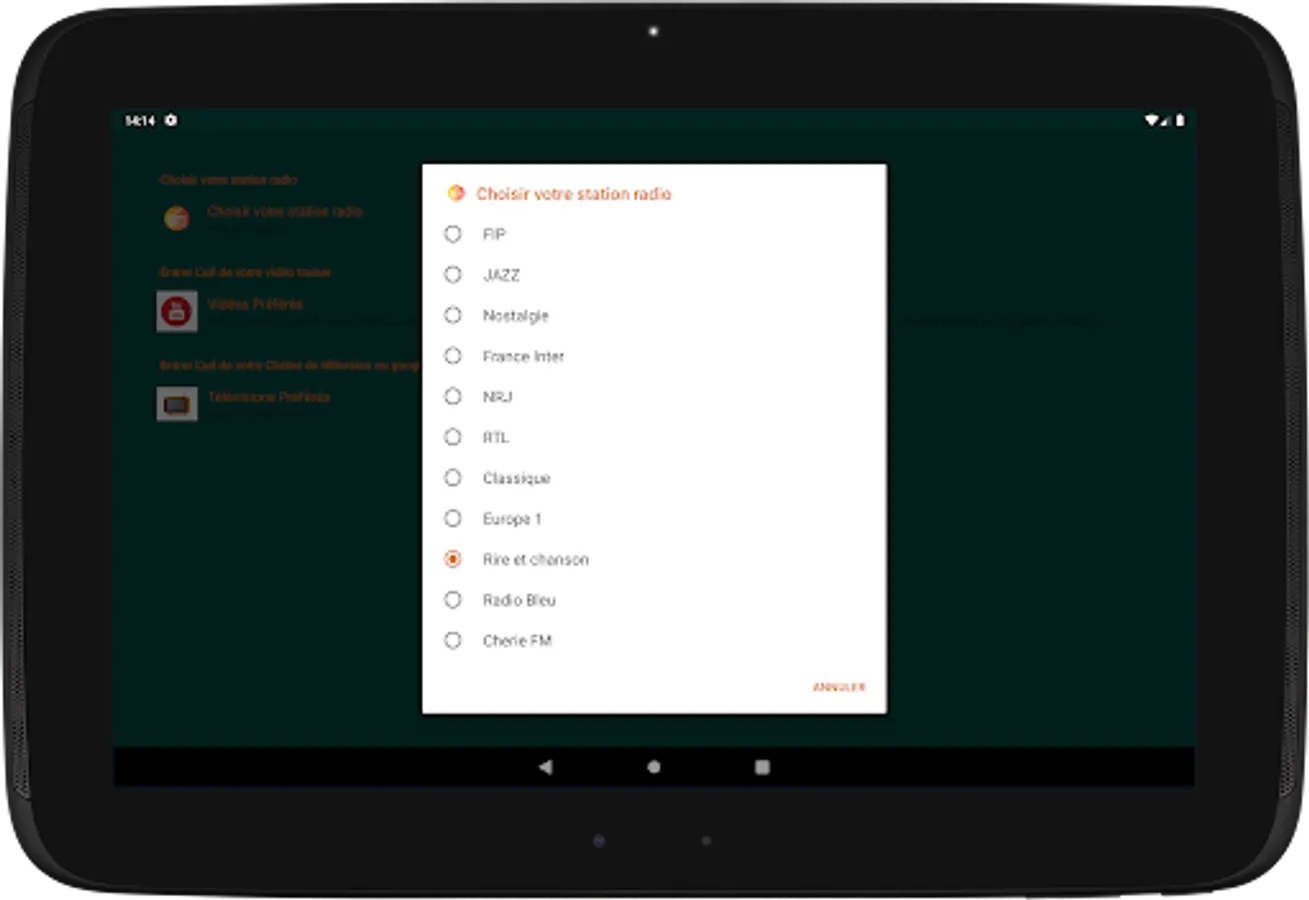Open Télévisions Préférés setting in background
The image size is (1309, 900).
[269, 397]
